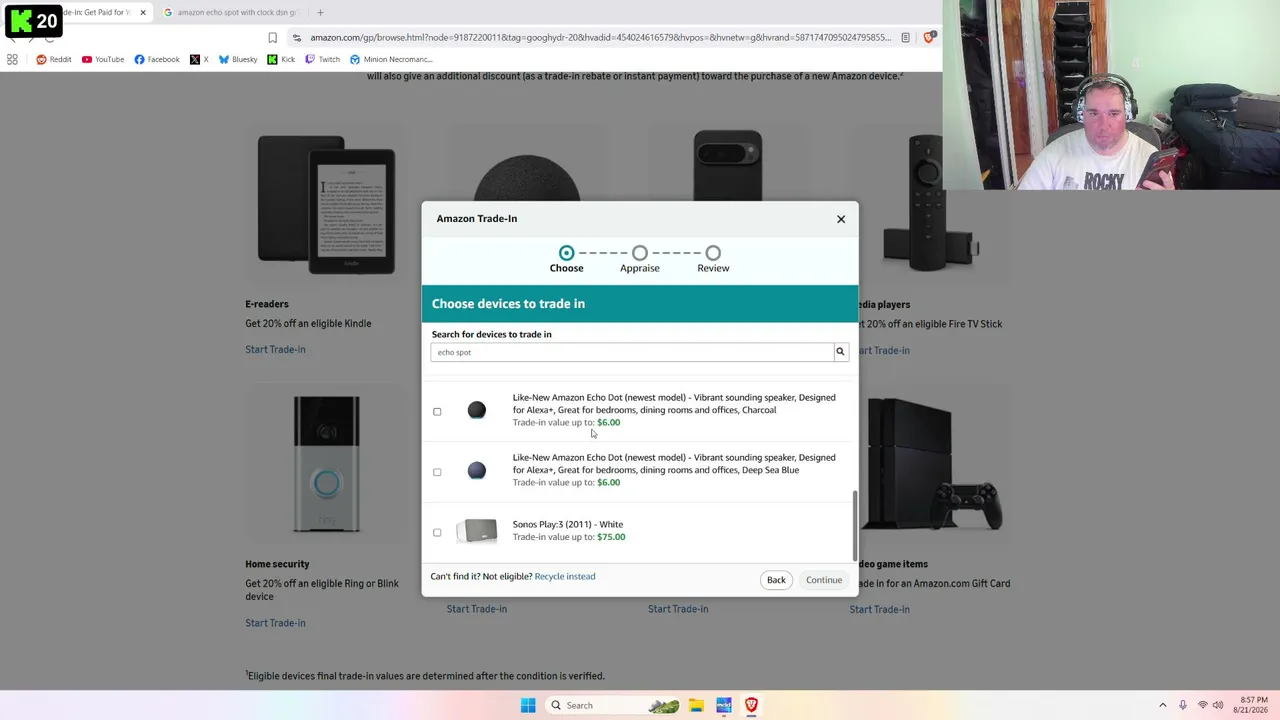Click the trade-in device list scrollbar
The height and width of the screenshot is (720, 1280).
[854, 526]
